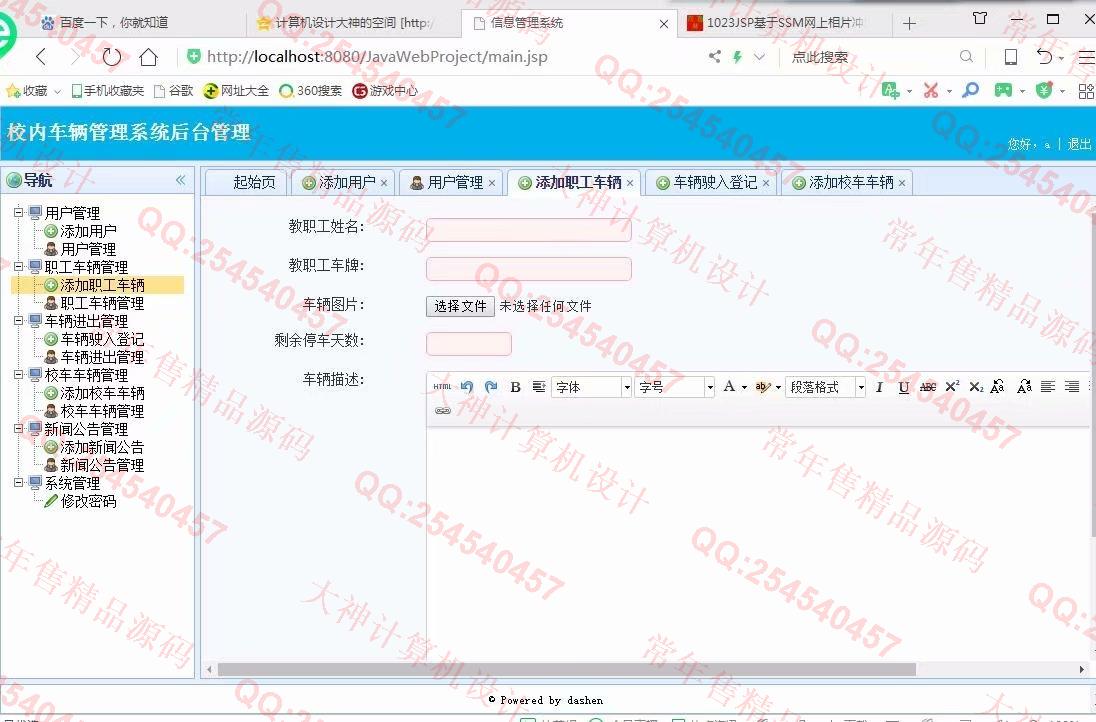This screenshot has width=1096, height=722.
Task: Open 修改密码 in navigation tree
Action: pyautogui.click(x=88, y=501)
